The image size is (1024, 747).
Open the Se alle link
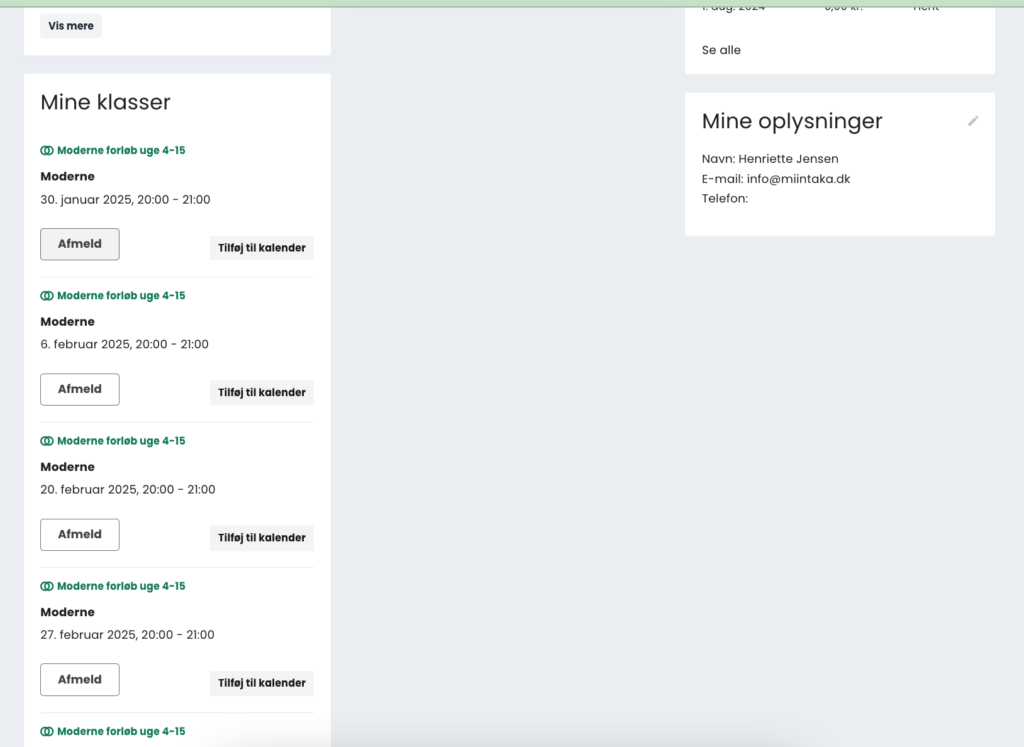pyautogui.click(x=721, y=50)
